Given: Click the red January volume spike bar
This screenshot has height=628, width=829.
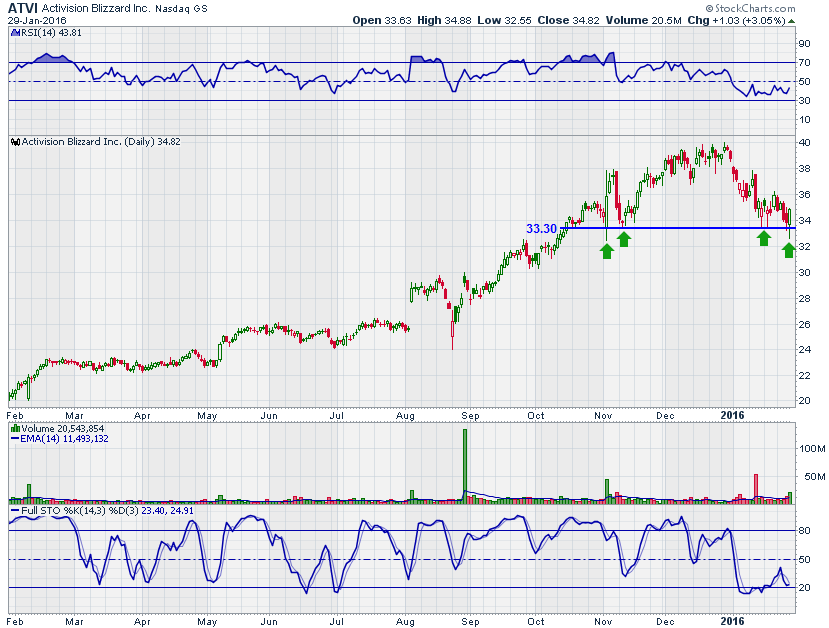Looking at the screenshot, I should (x=756, y=488).
